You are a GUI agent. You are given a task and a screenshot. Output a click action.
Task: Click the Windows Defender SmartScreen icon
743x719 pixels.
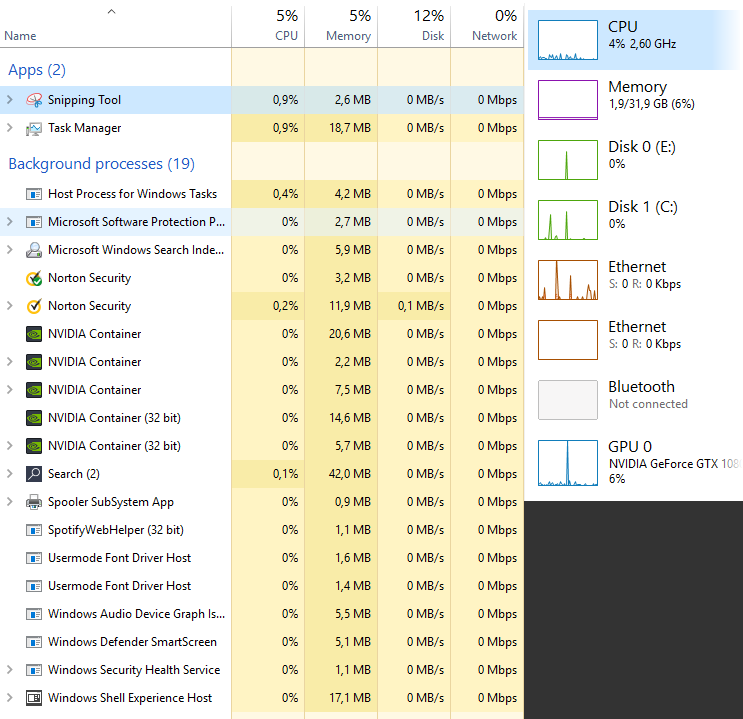click(34, 642)
